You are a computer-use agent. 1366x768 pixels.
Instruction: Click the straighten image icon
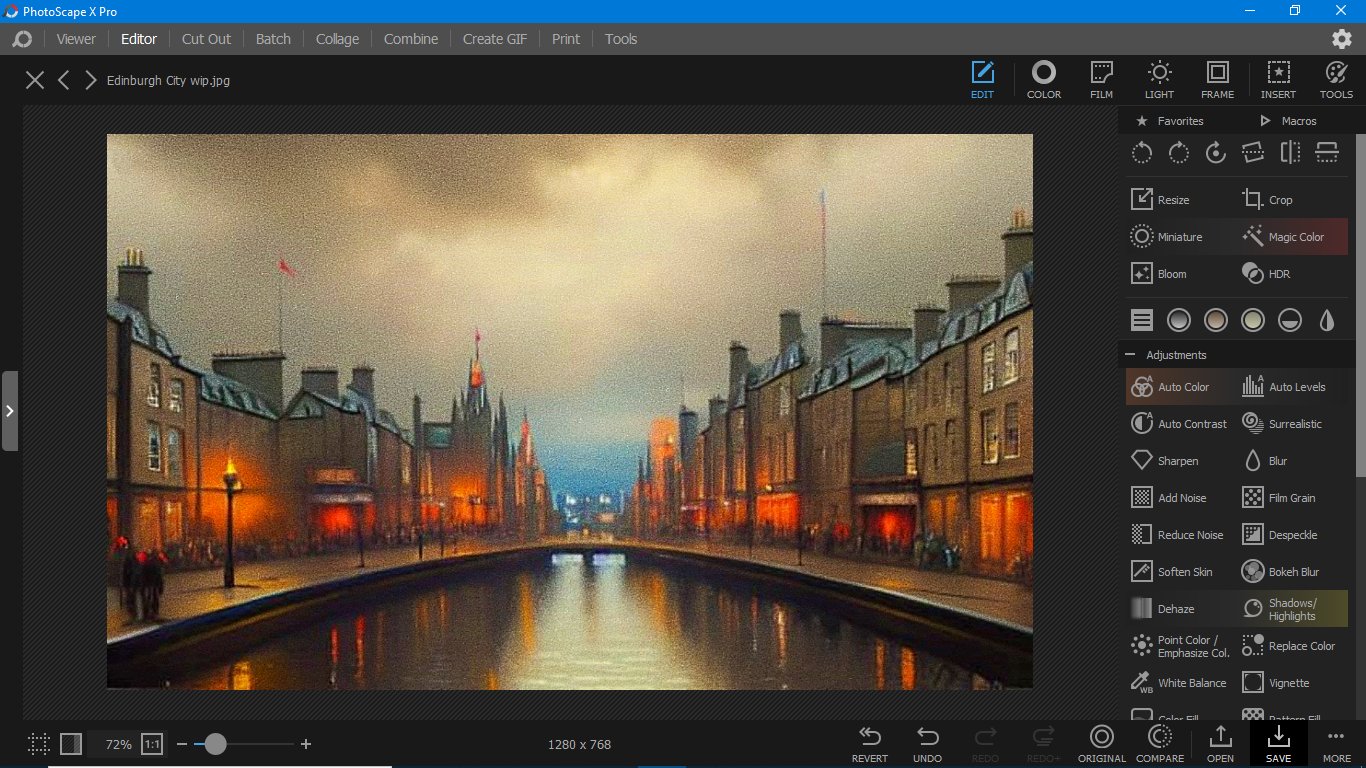(x=1253, y=153)
